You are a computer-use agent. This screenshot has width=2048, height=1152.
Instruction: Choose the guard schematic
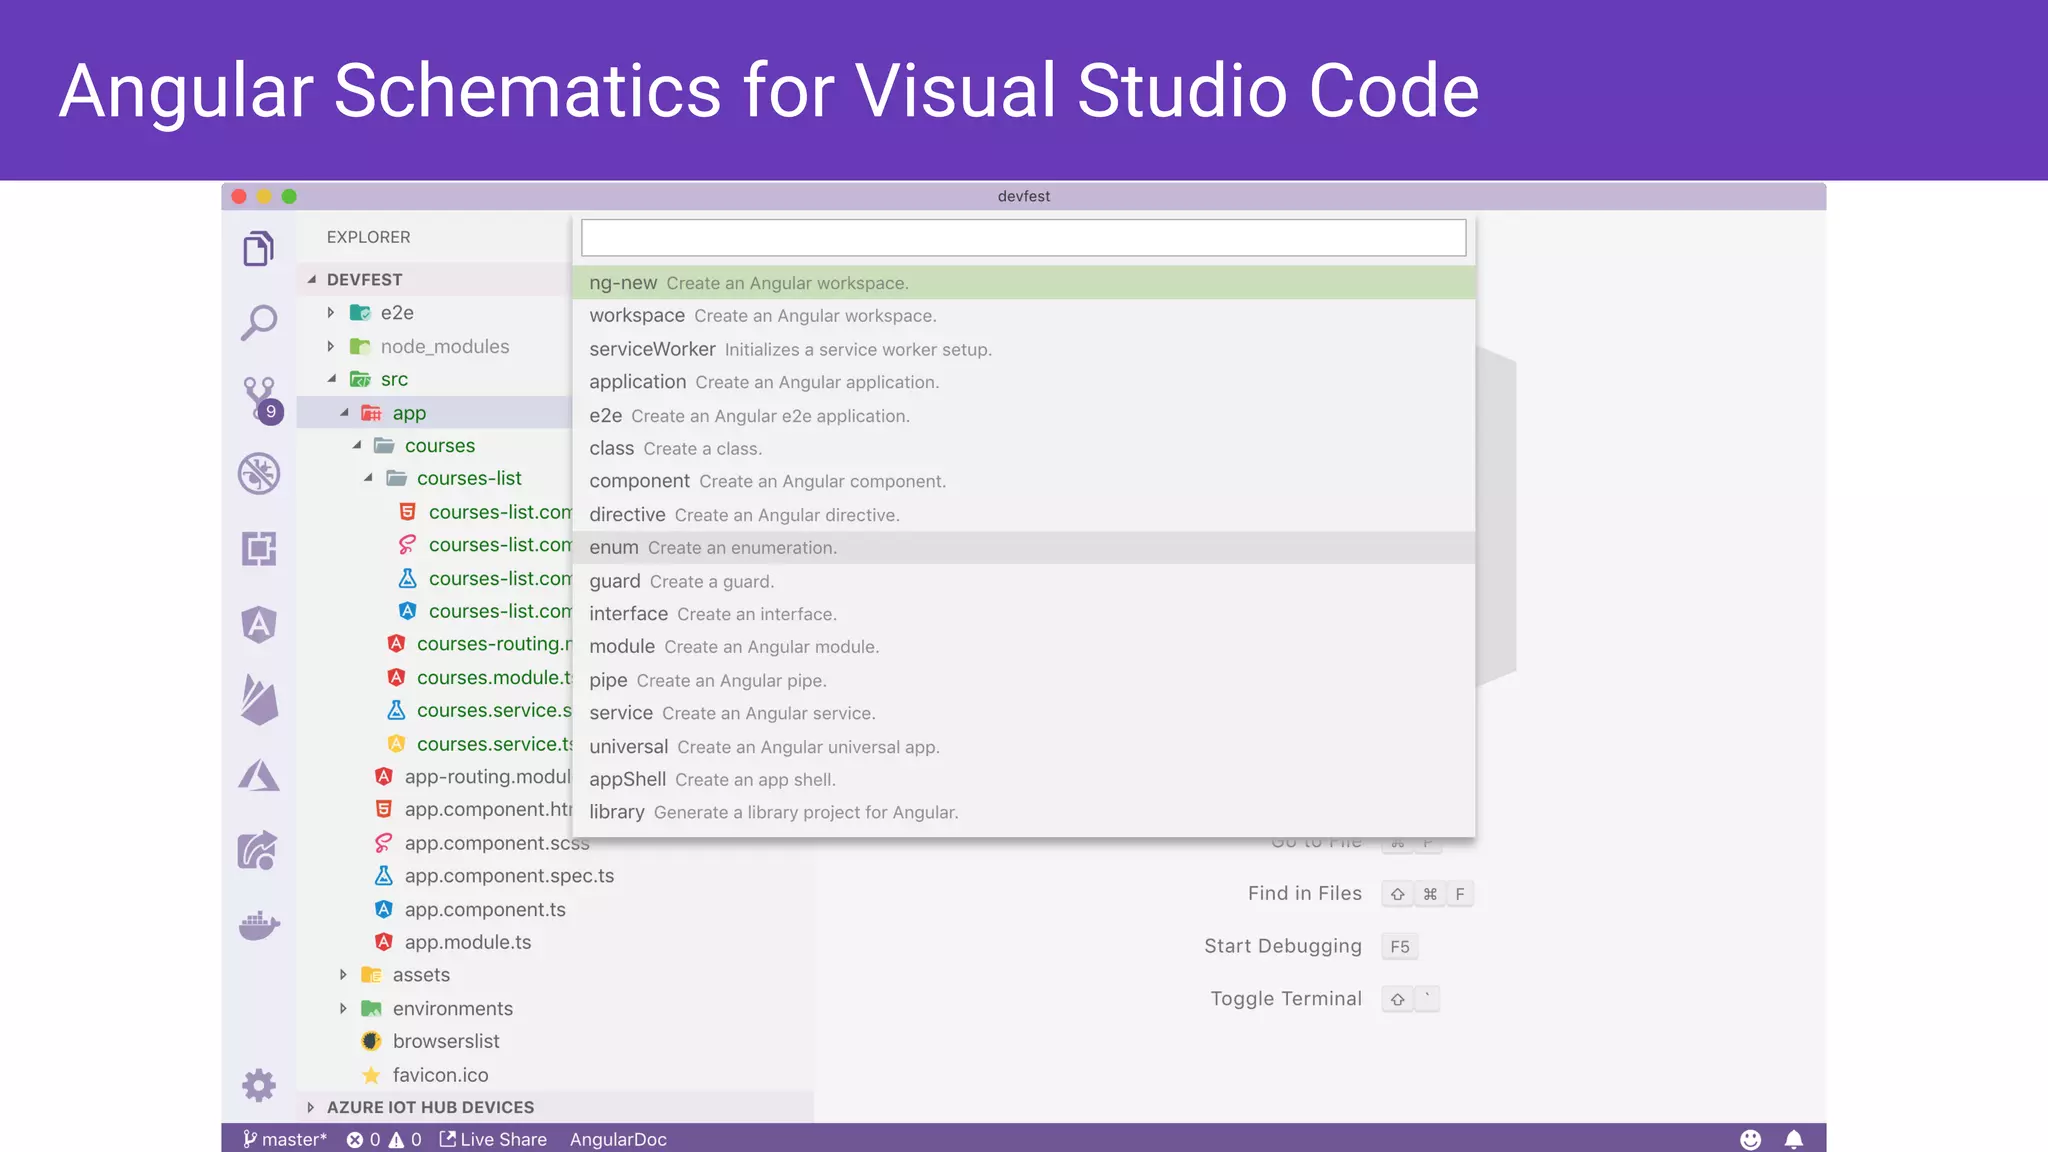click(1023, 581)
